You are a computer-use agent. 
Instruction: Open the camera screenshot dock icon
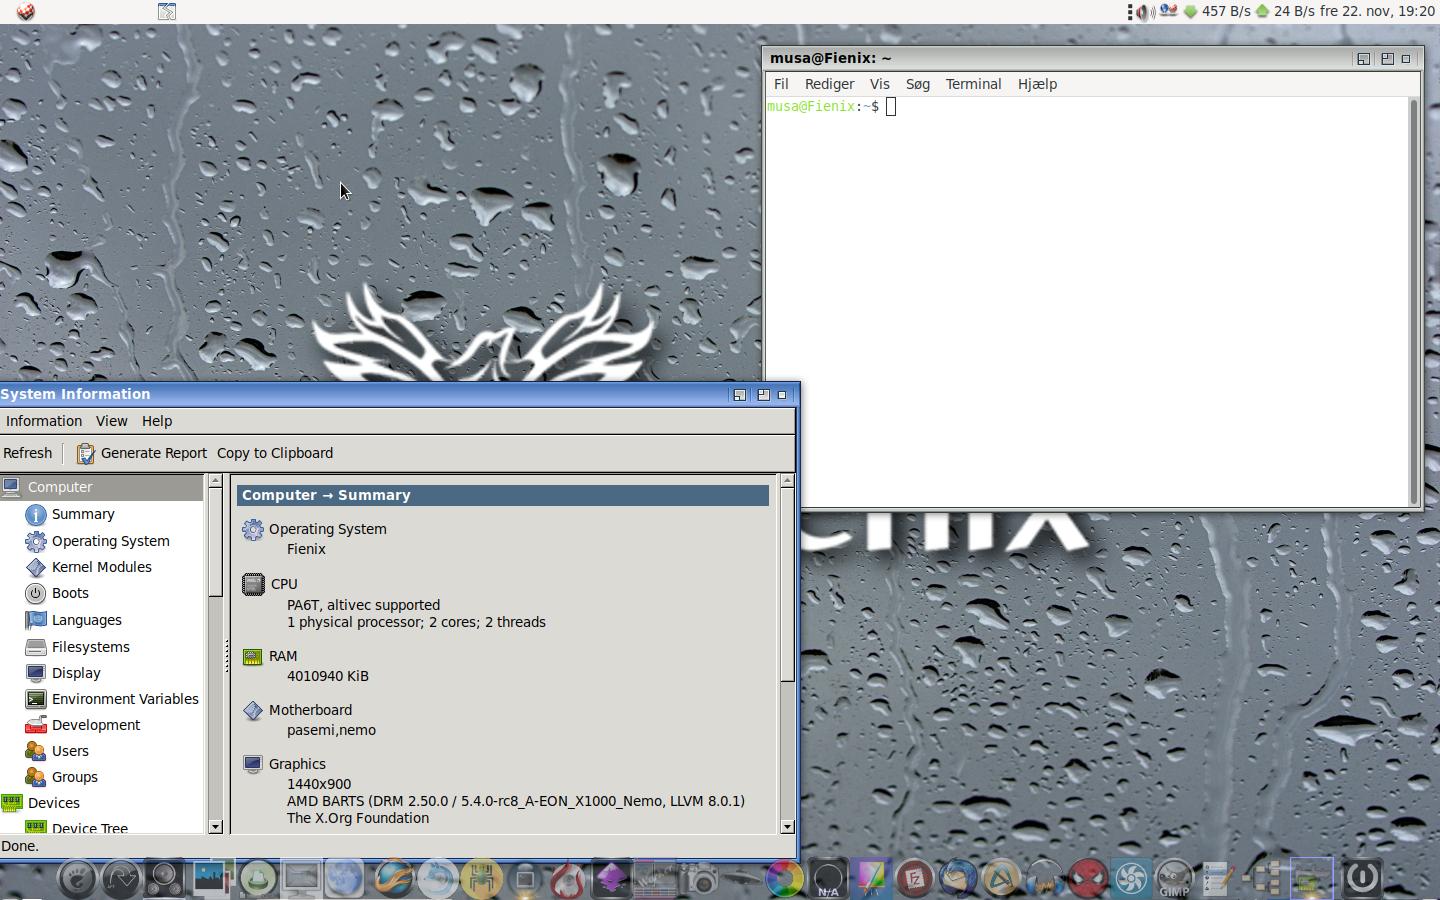point(699,879)
